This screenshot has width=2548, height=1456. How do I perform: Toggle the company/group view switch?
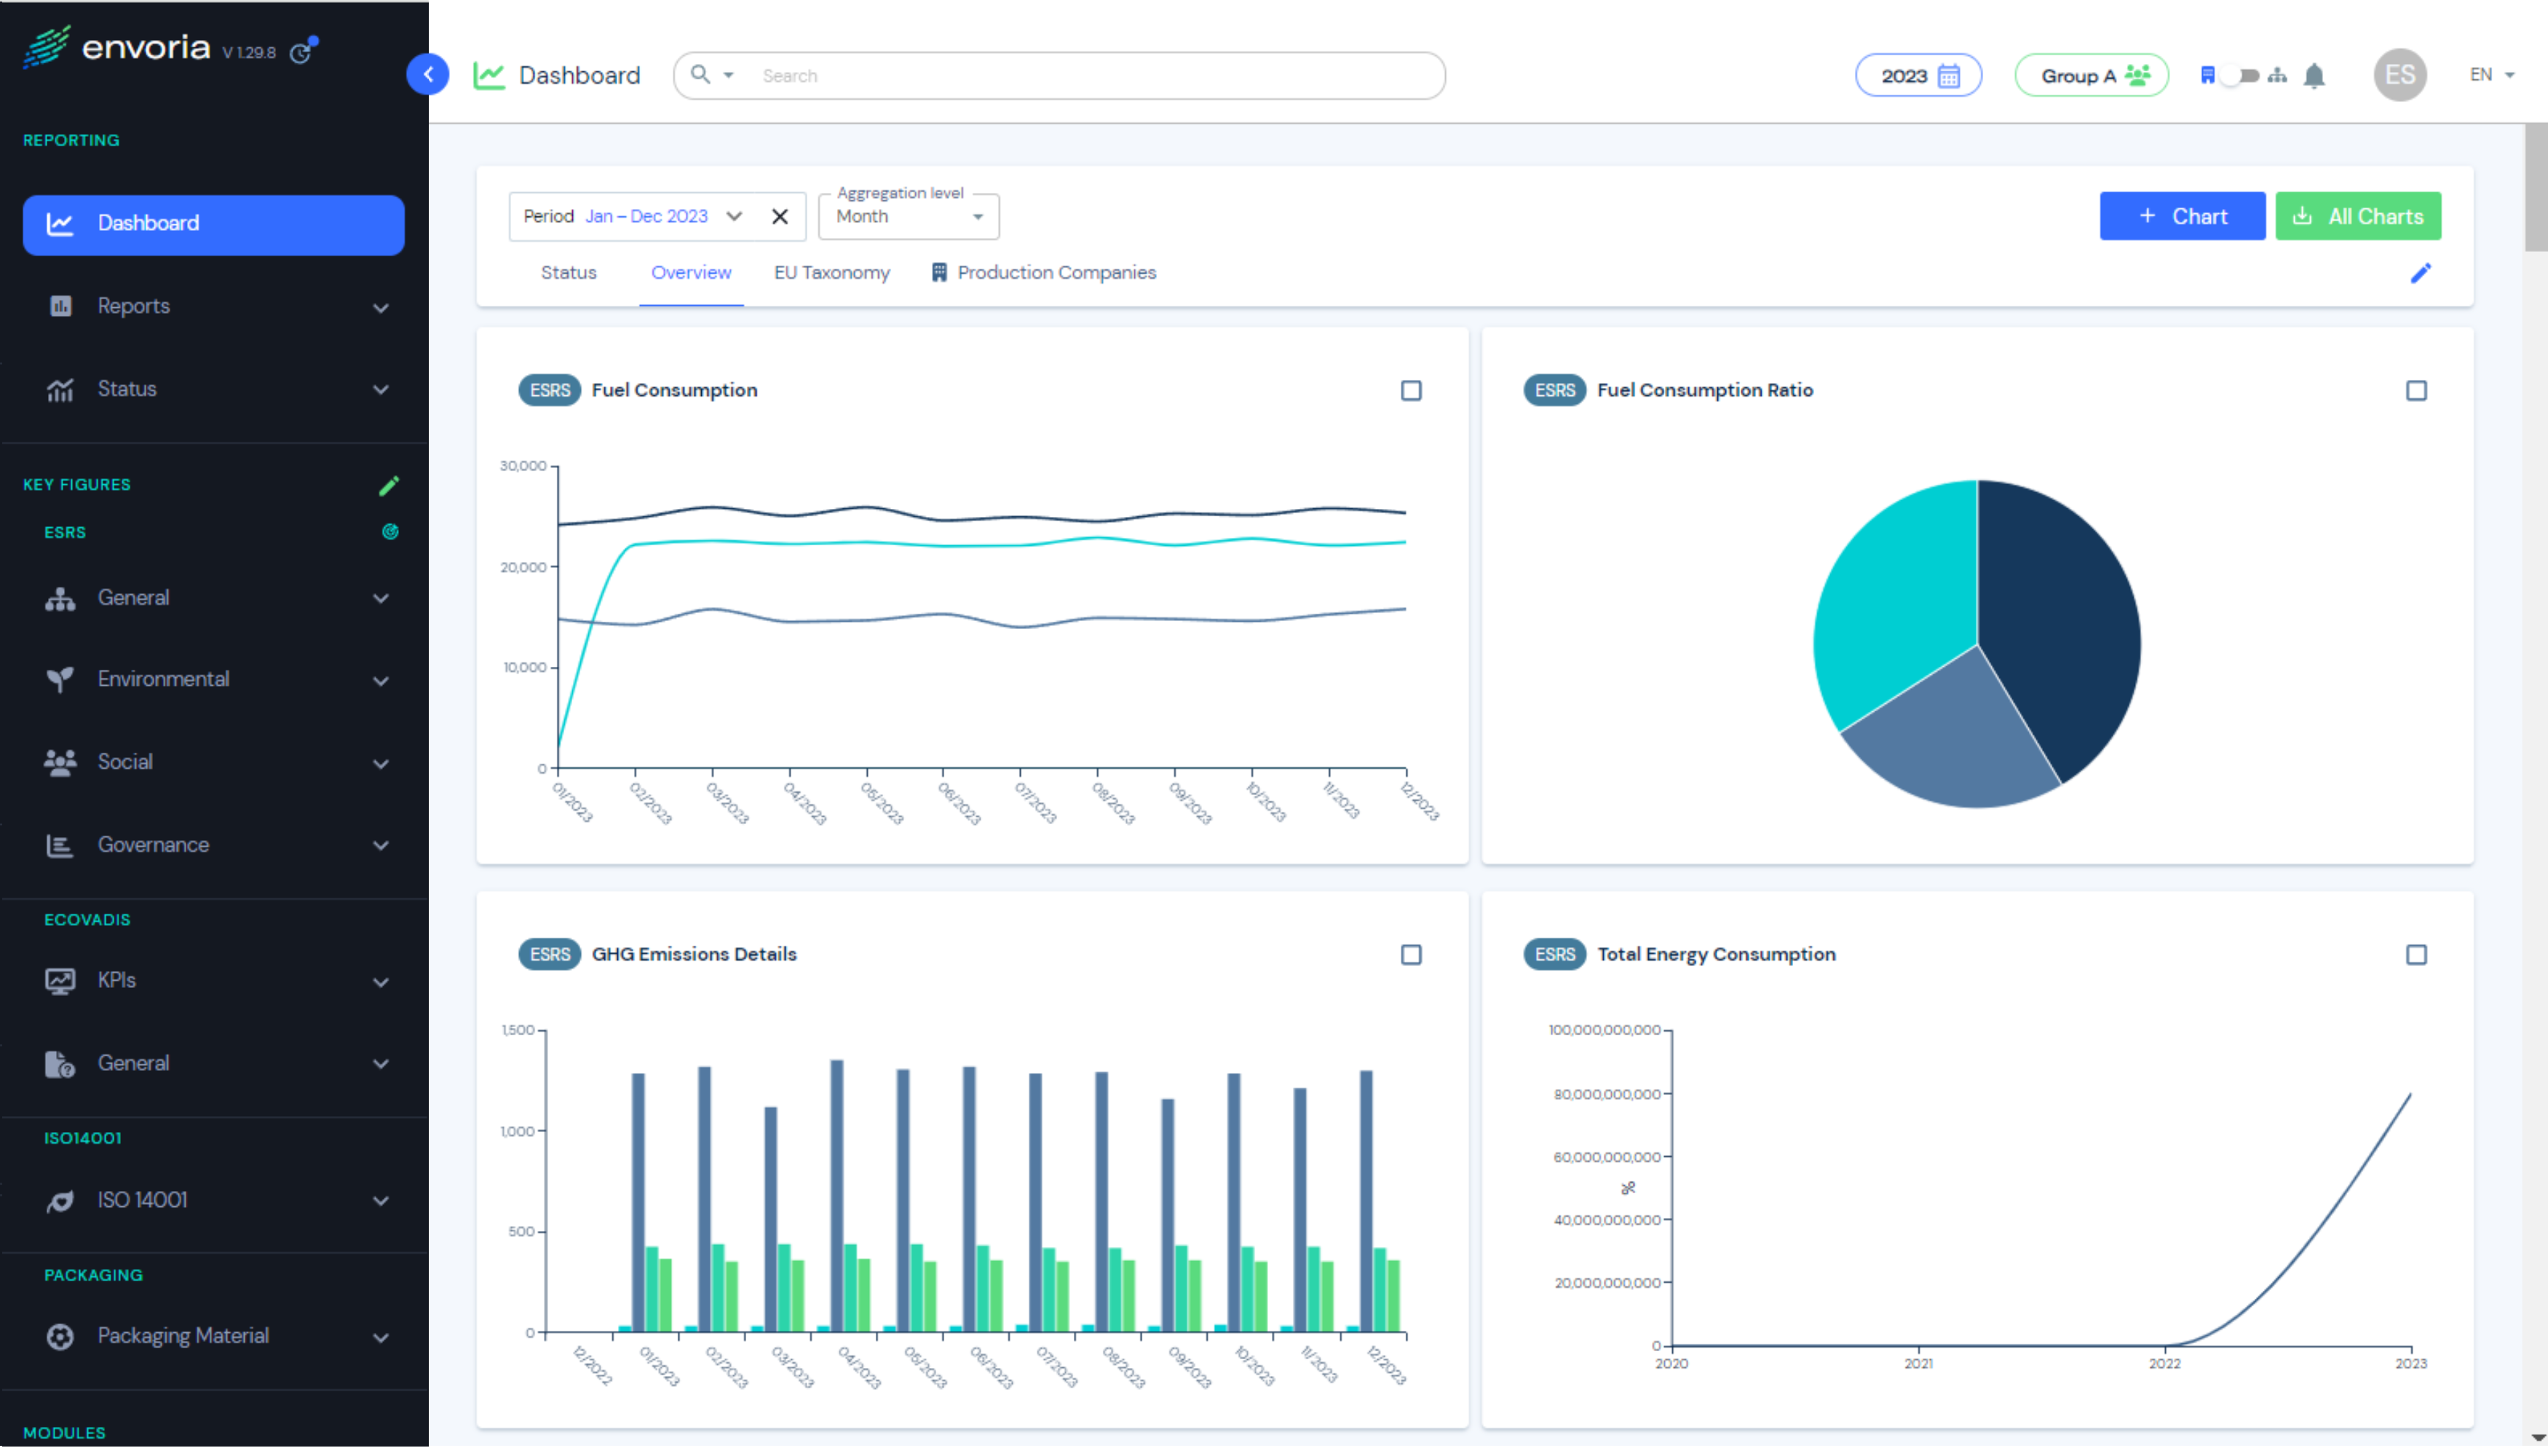(x=2241, y=76)
